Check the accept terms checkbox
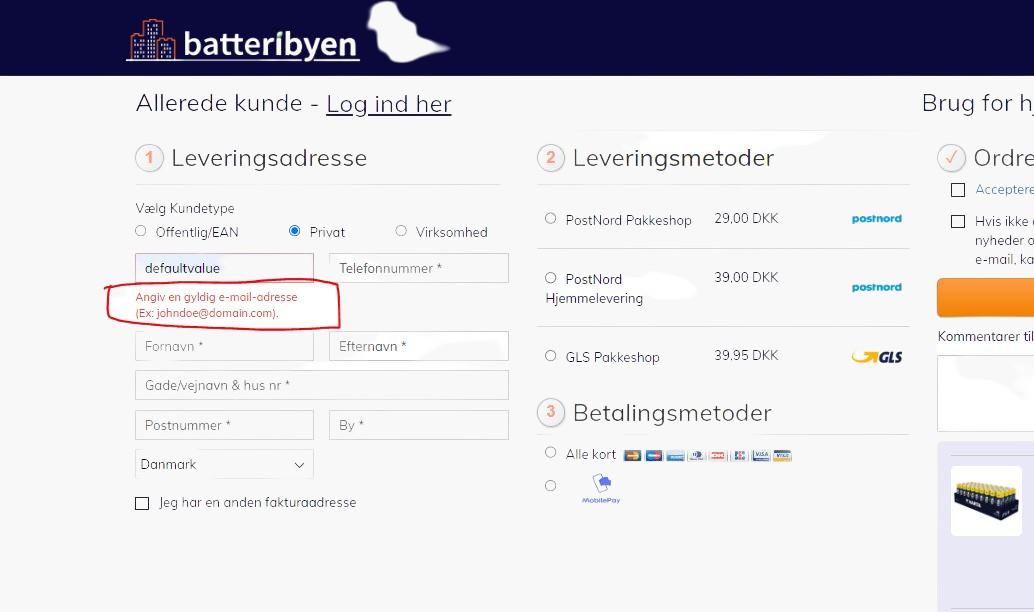This screenshot has height=612, width=1034. coord(958,190)
